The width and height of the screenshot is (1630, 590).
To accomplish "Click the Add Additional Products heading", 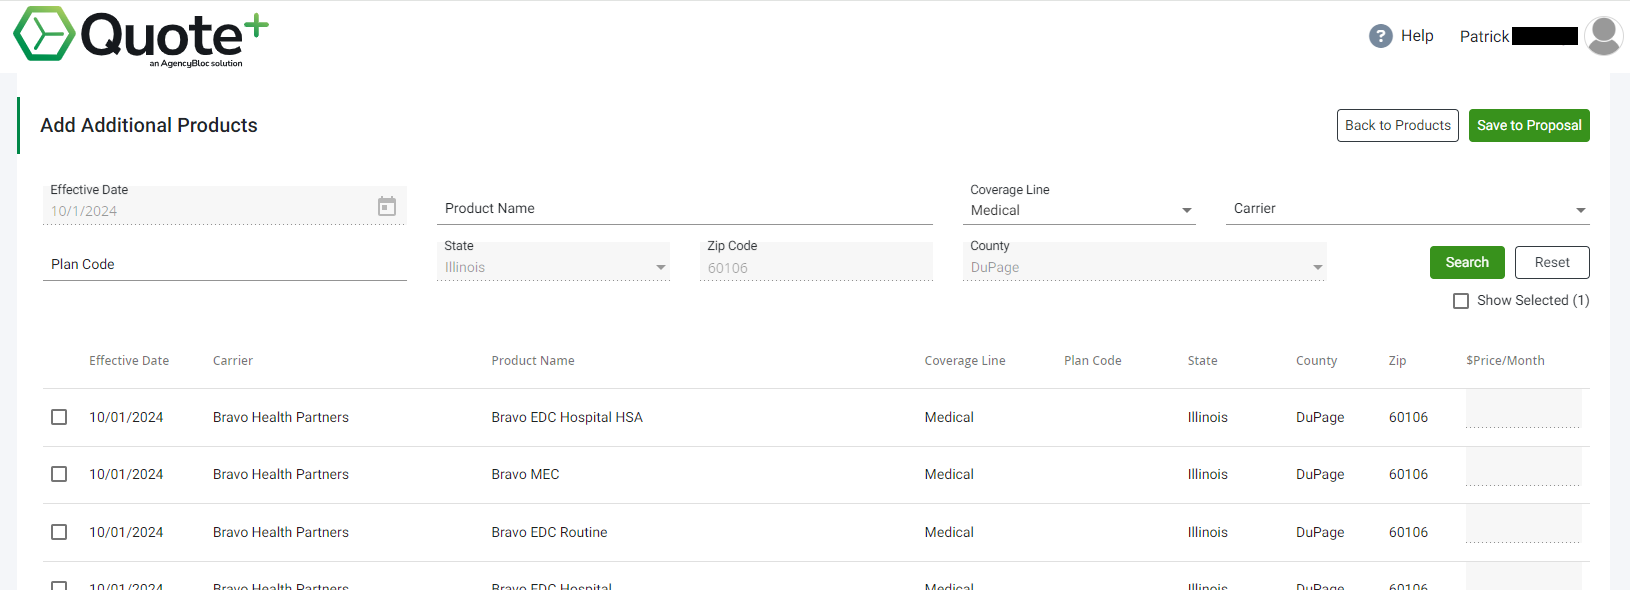I will coord(149,125).
